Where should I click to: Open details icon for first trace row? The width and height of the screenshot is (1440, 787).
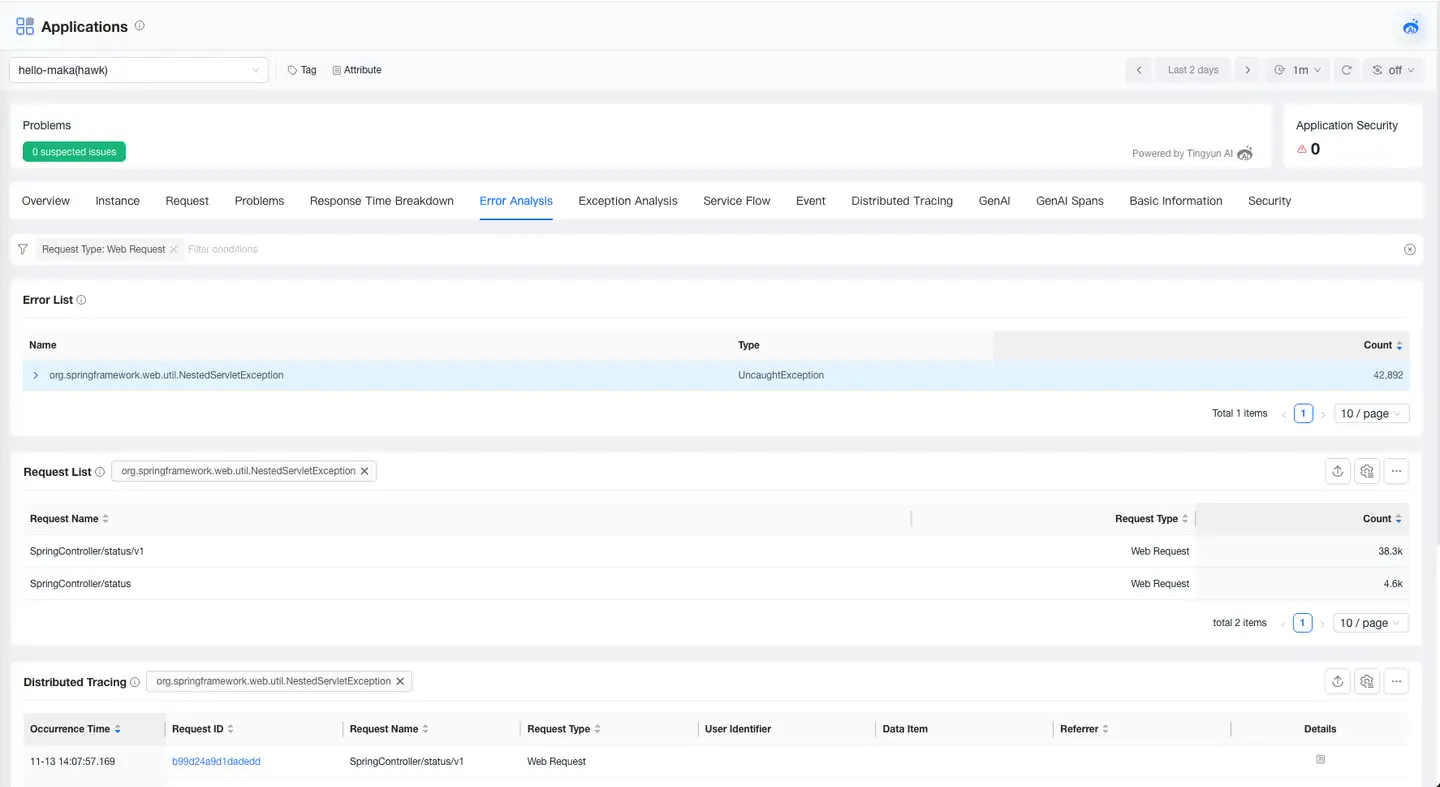point(1320,760)
